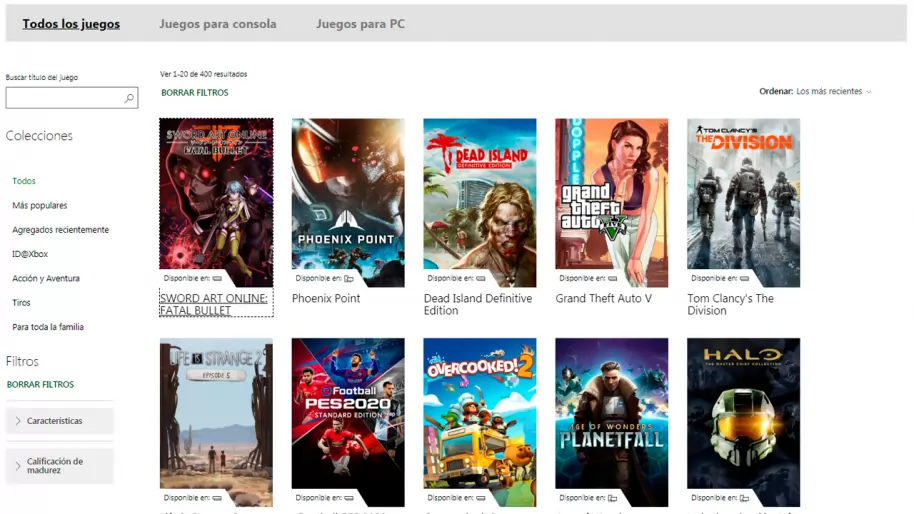Expand Calificación de madurez filter

[60, 466]
